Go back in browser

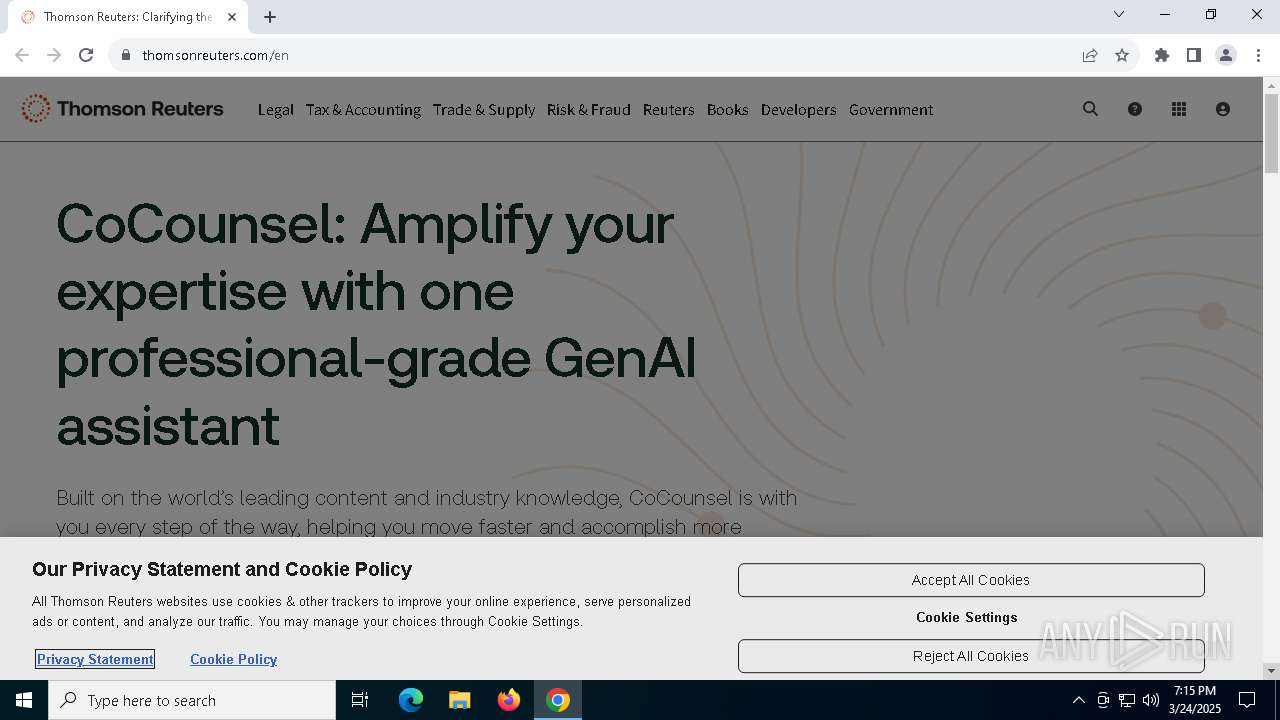(x=22, y=55)
